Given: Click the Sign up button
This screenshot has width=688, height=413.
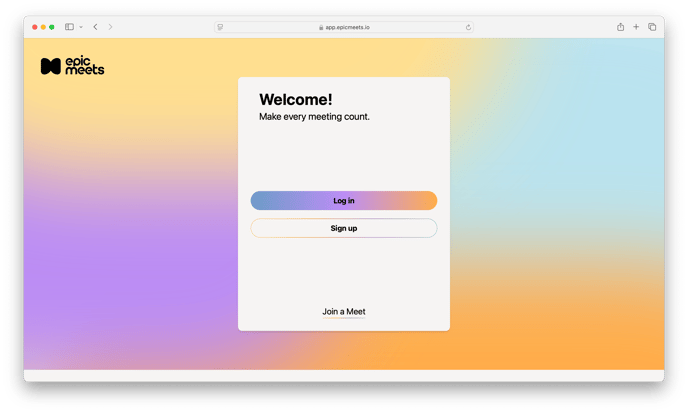Looking at the screenshot, I should 344,228.
